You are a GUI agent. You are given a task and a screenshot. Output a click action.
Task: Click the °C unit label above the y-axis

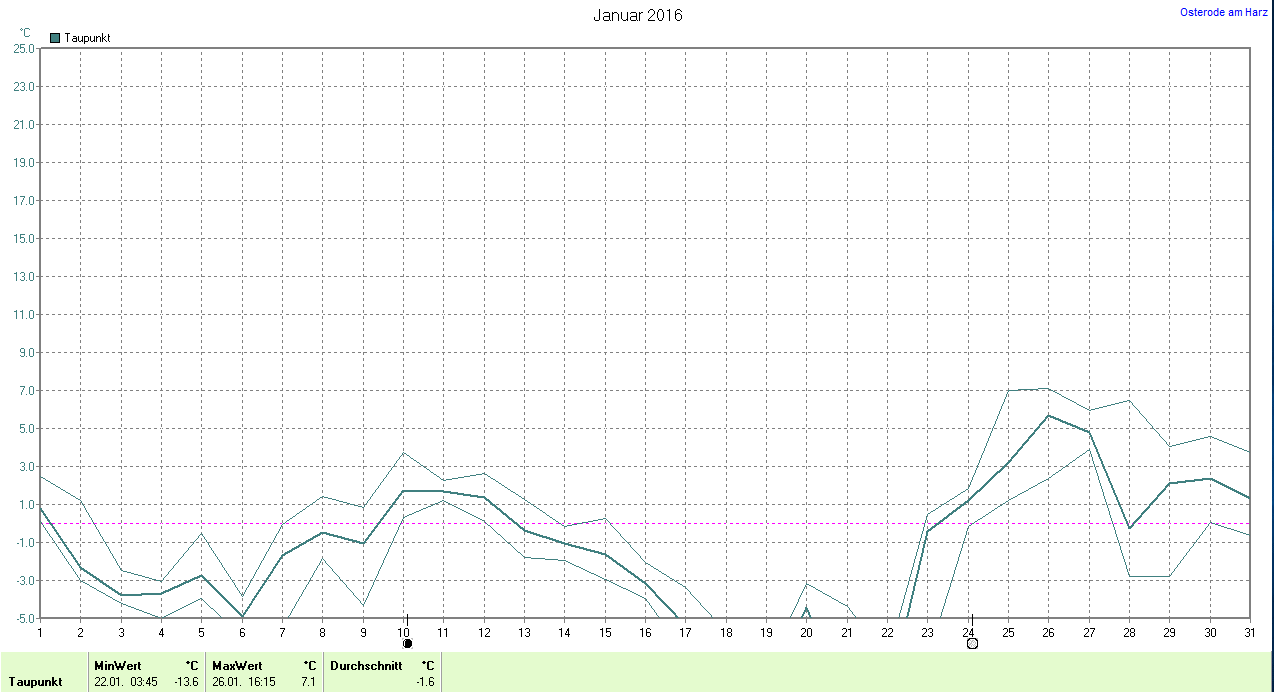(25, 33)
